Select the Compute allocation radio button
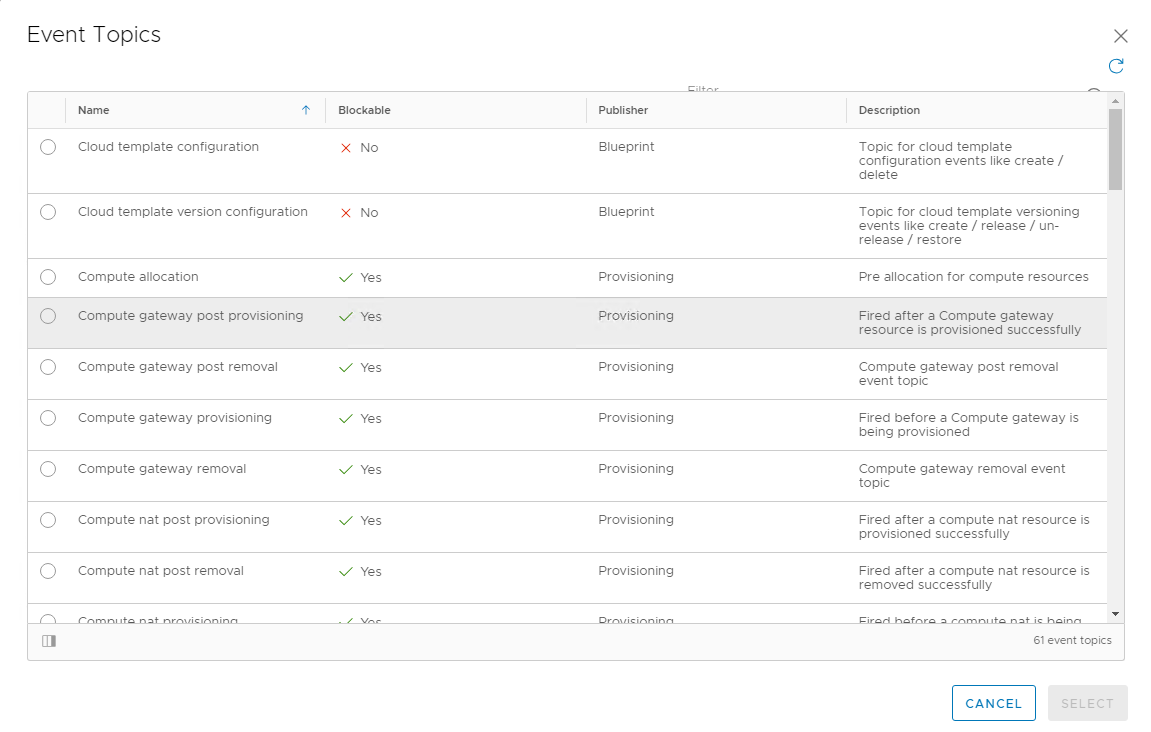The image size is (1151, 732). 48,277
